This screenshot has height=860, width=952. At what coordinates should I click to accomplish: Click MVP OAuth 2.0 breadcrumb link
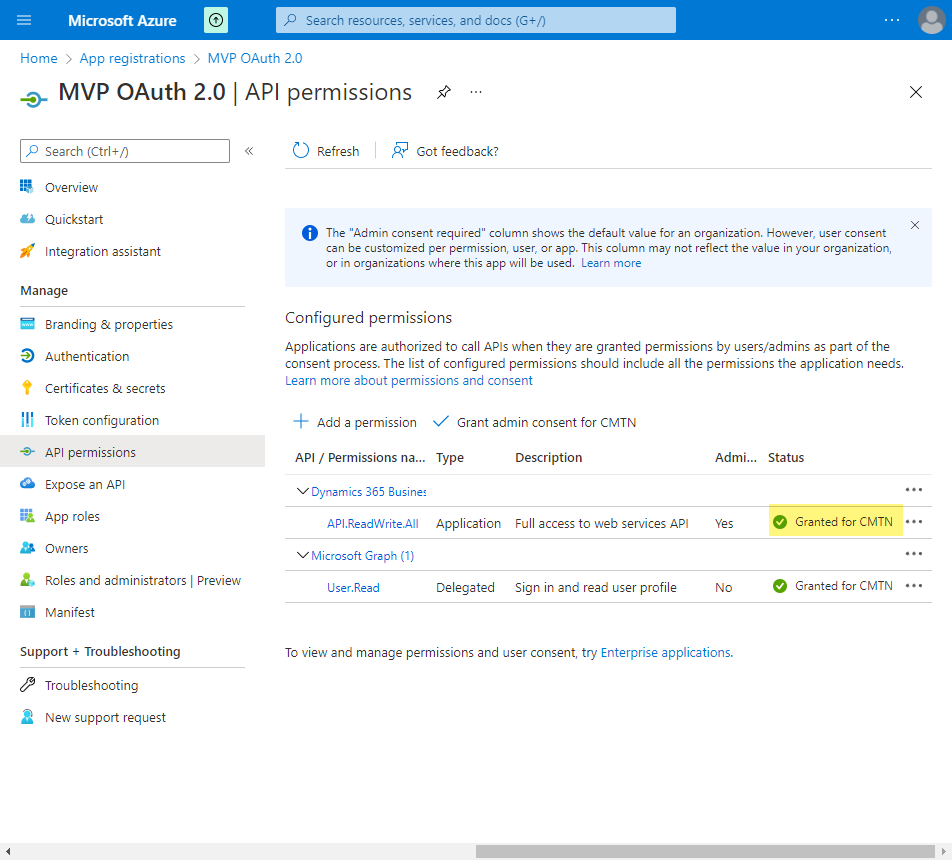coord(255,58)
